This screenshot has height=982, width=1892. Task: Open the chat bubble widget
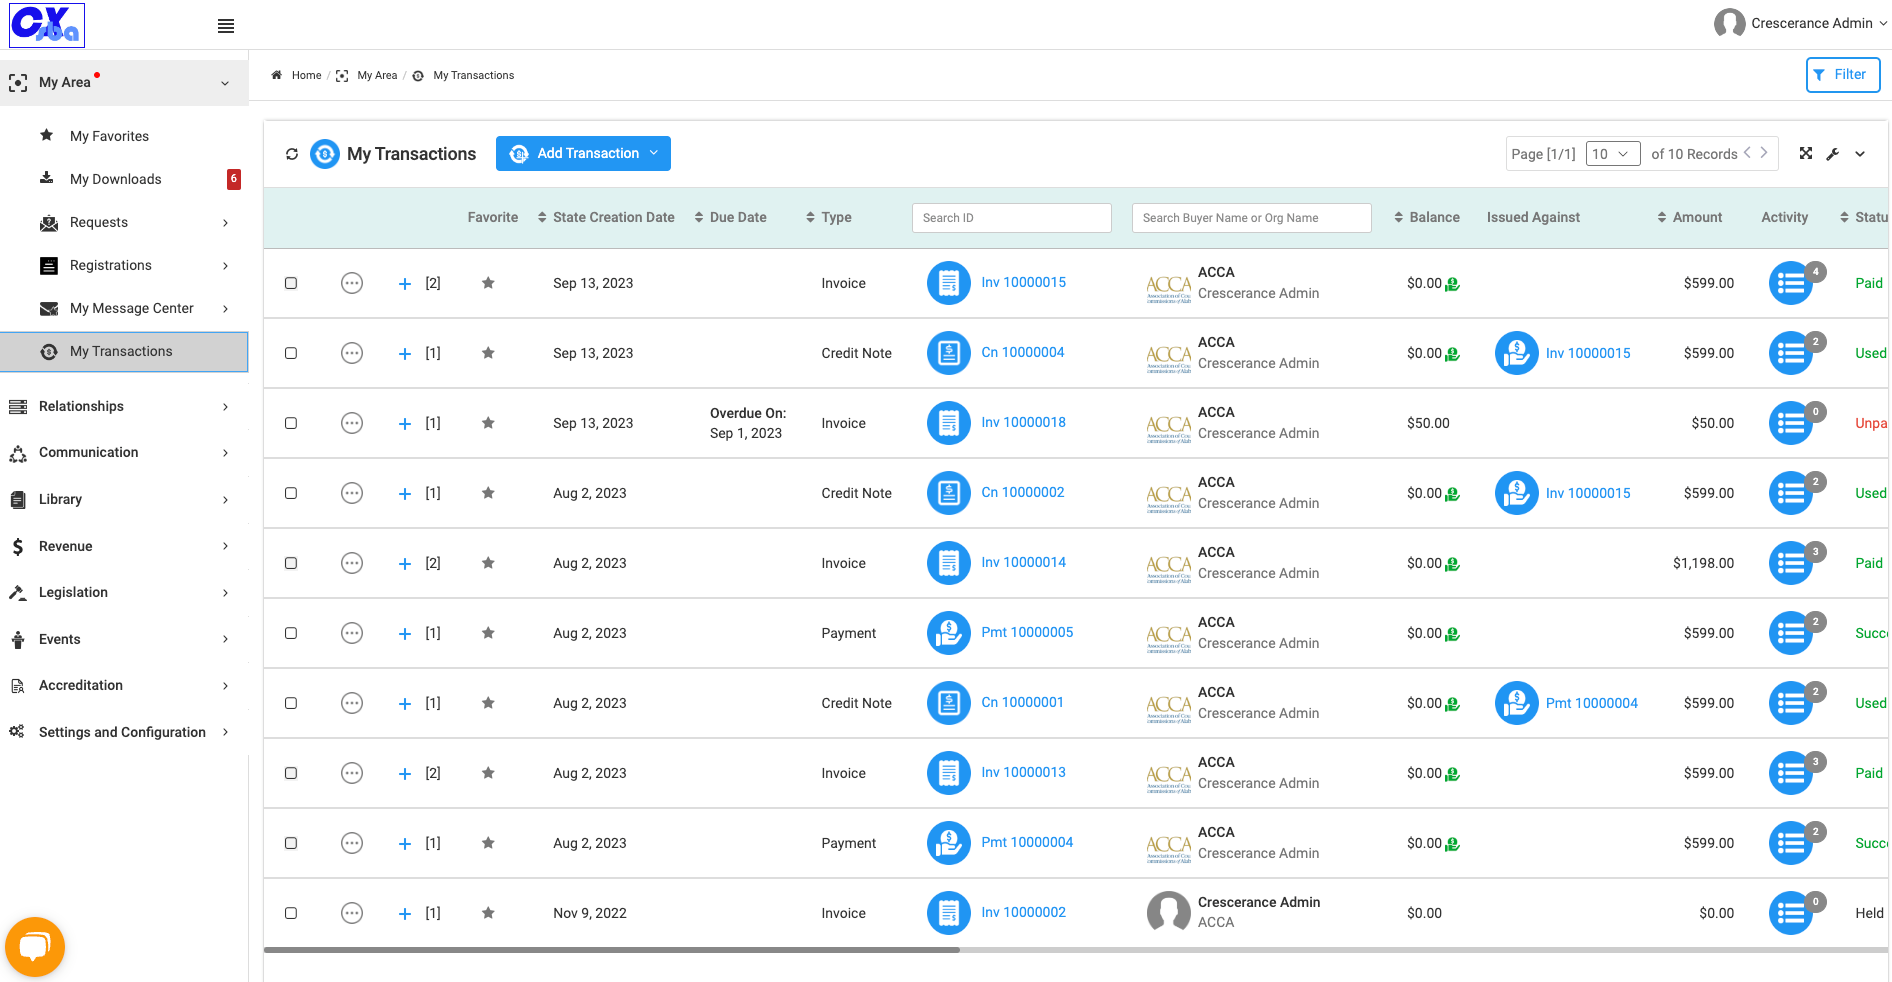pos(35,946)
